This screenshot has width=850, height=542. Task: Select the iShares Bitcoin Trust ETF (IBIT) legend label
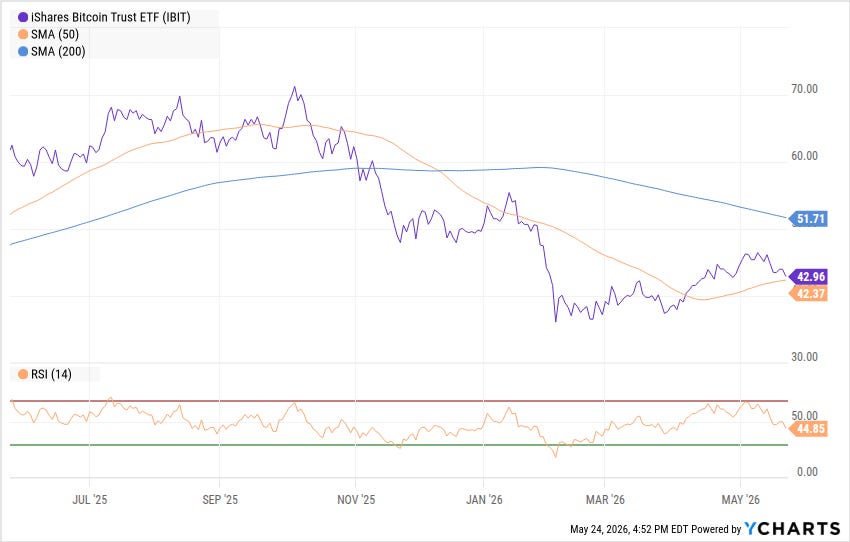tap(111, 17)
